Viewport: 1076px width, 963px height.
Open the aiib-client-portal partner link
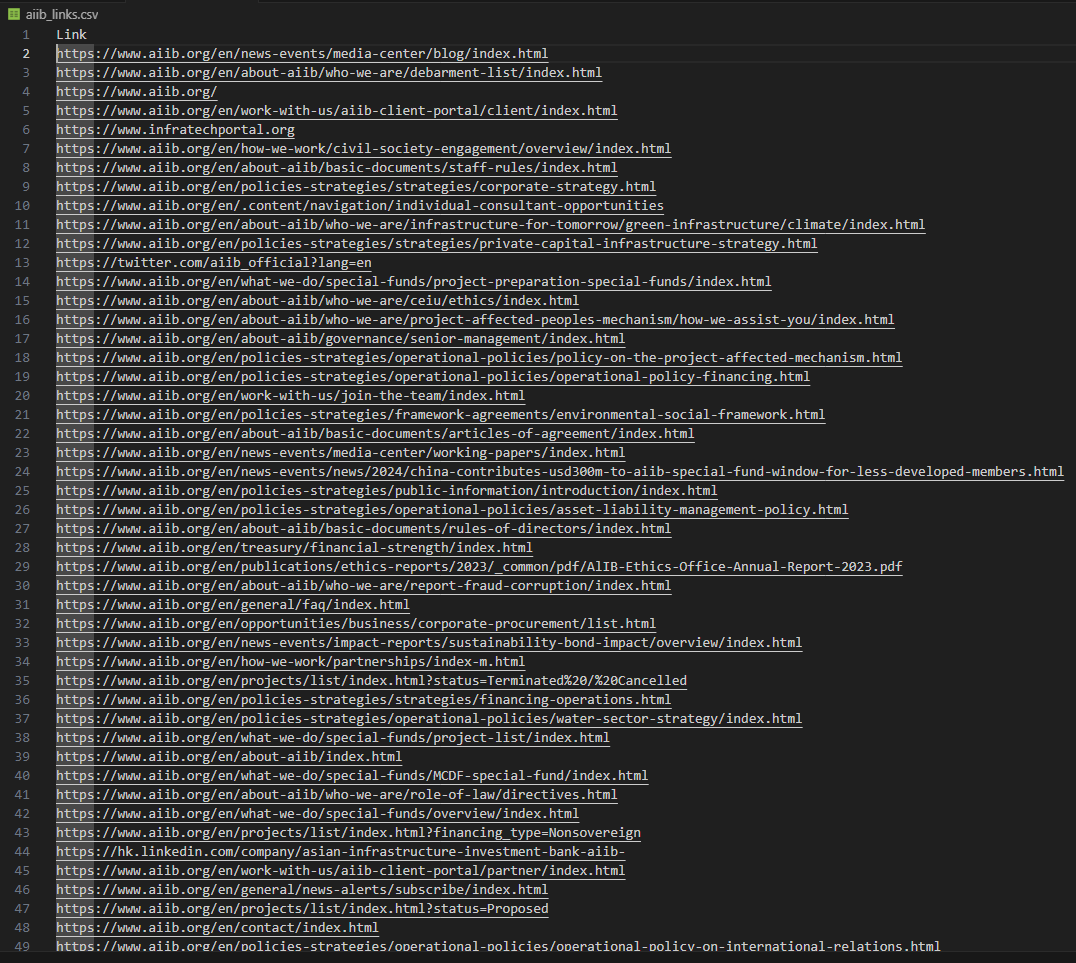pos(340,871)
